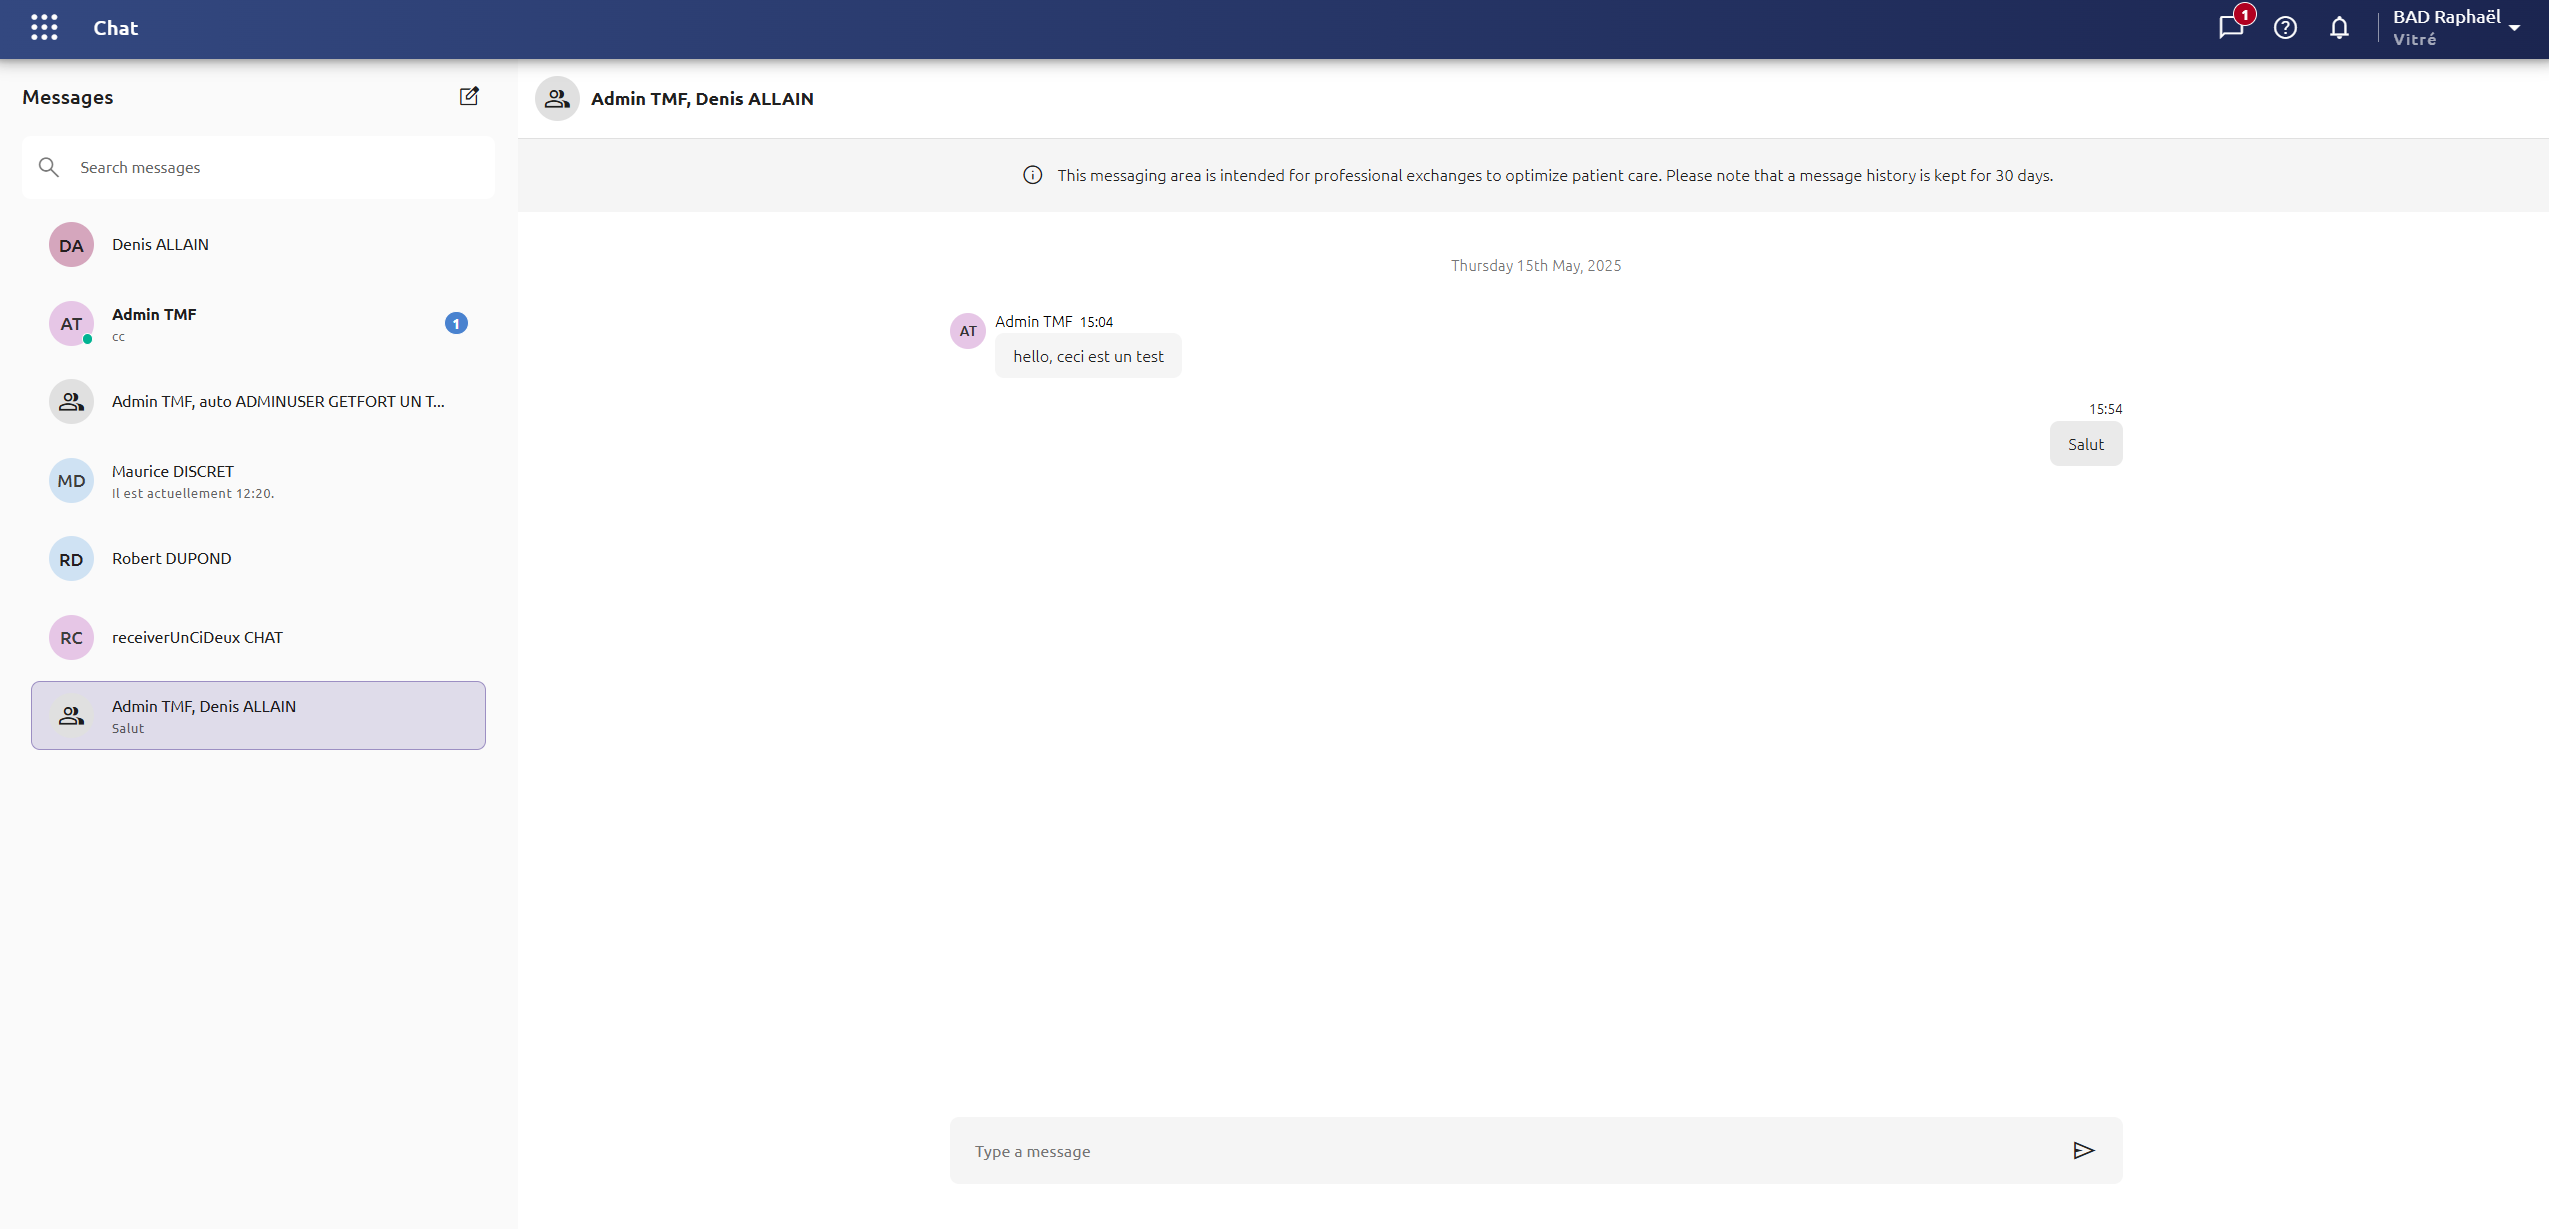2549x1229 pixels.
Task: Click the compose new message icon
Action: point(469,96)
